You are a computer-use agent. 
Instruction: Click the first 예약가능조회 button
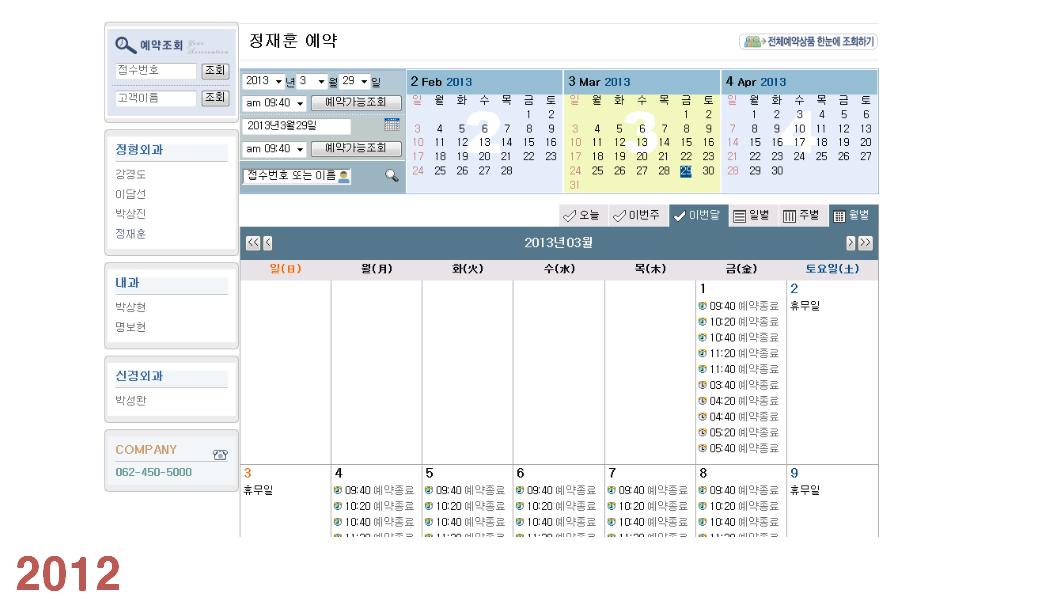[x=356, y=103]
